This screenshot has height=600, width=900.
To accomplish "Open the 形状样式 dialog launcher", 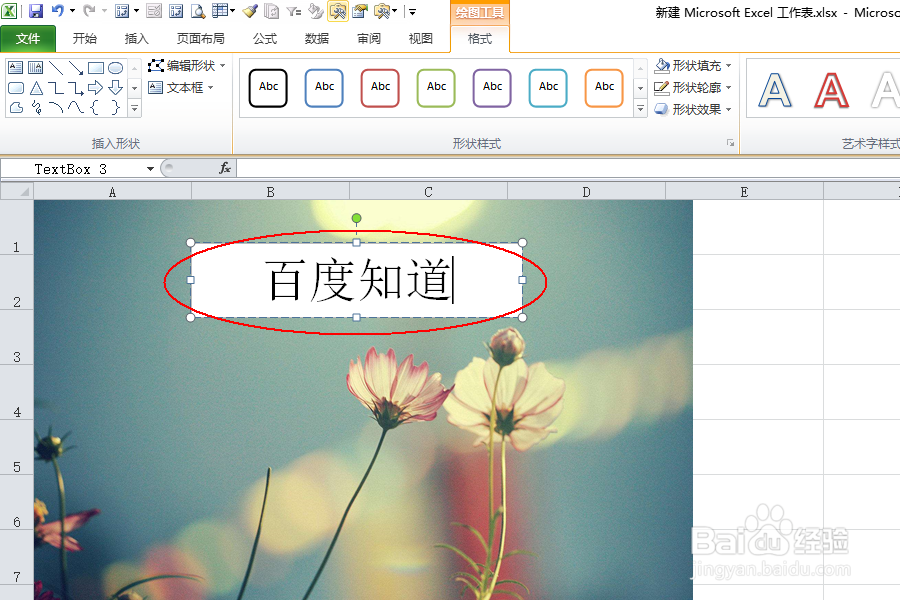I will 730,143.
